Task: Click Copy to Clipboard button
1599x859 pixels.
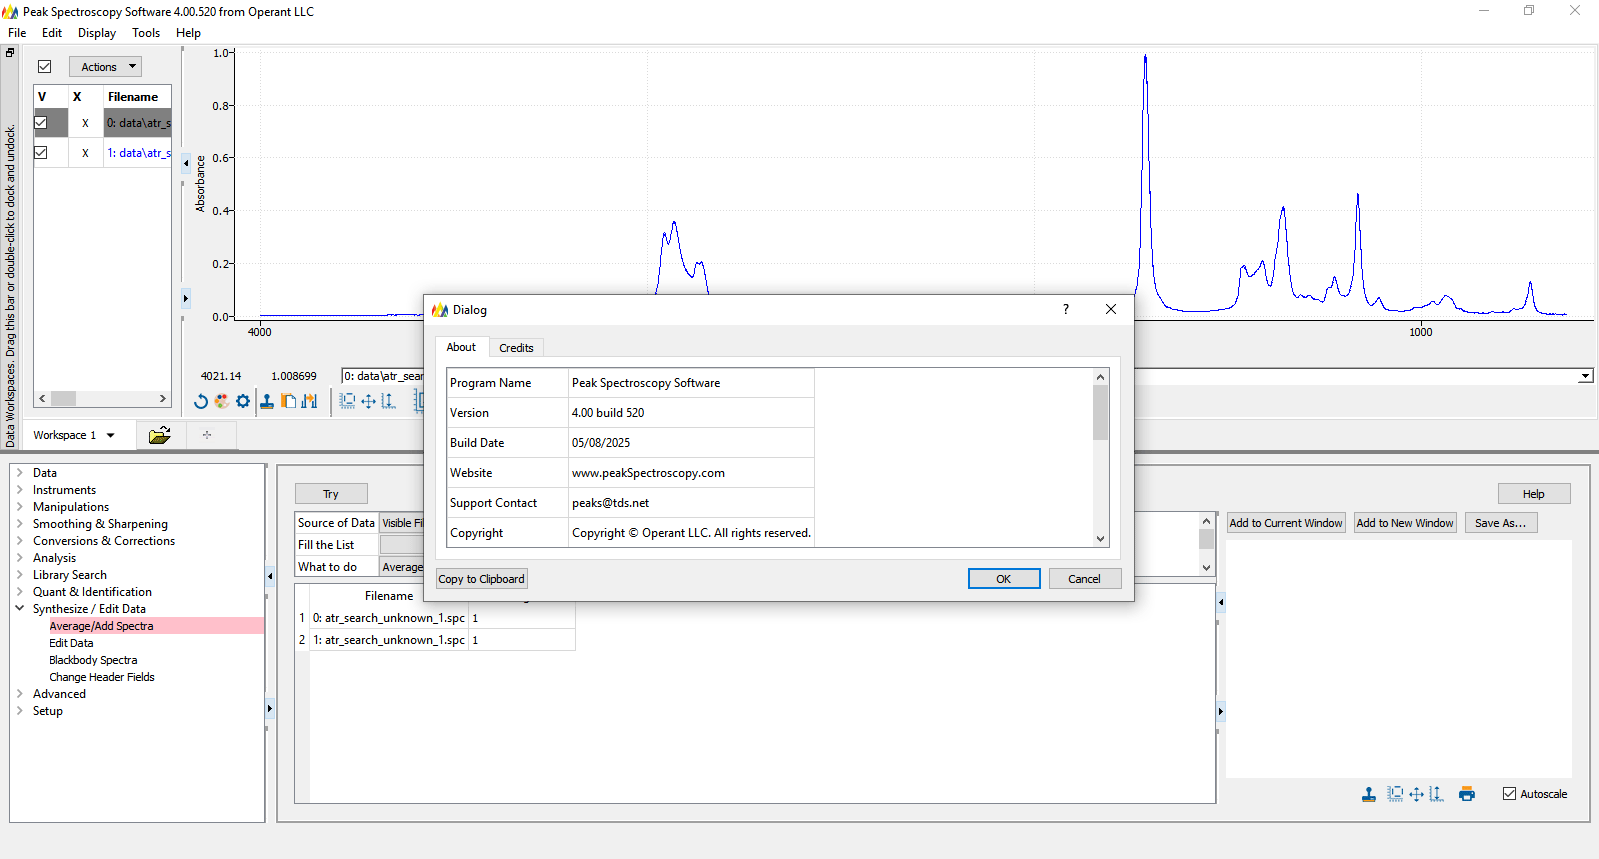Action: coord(482,579)
